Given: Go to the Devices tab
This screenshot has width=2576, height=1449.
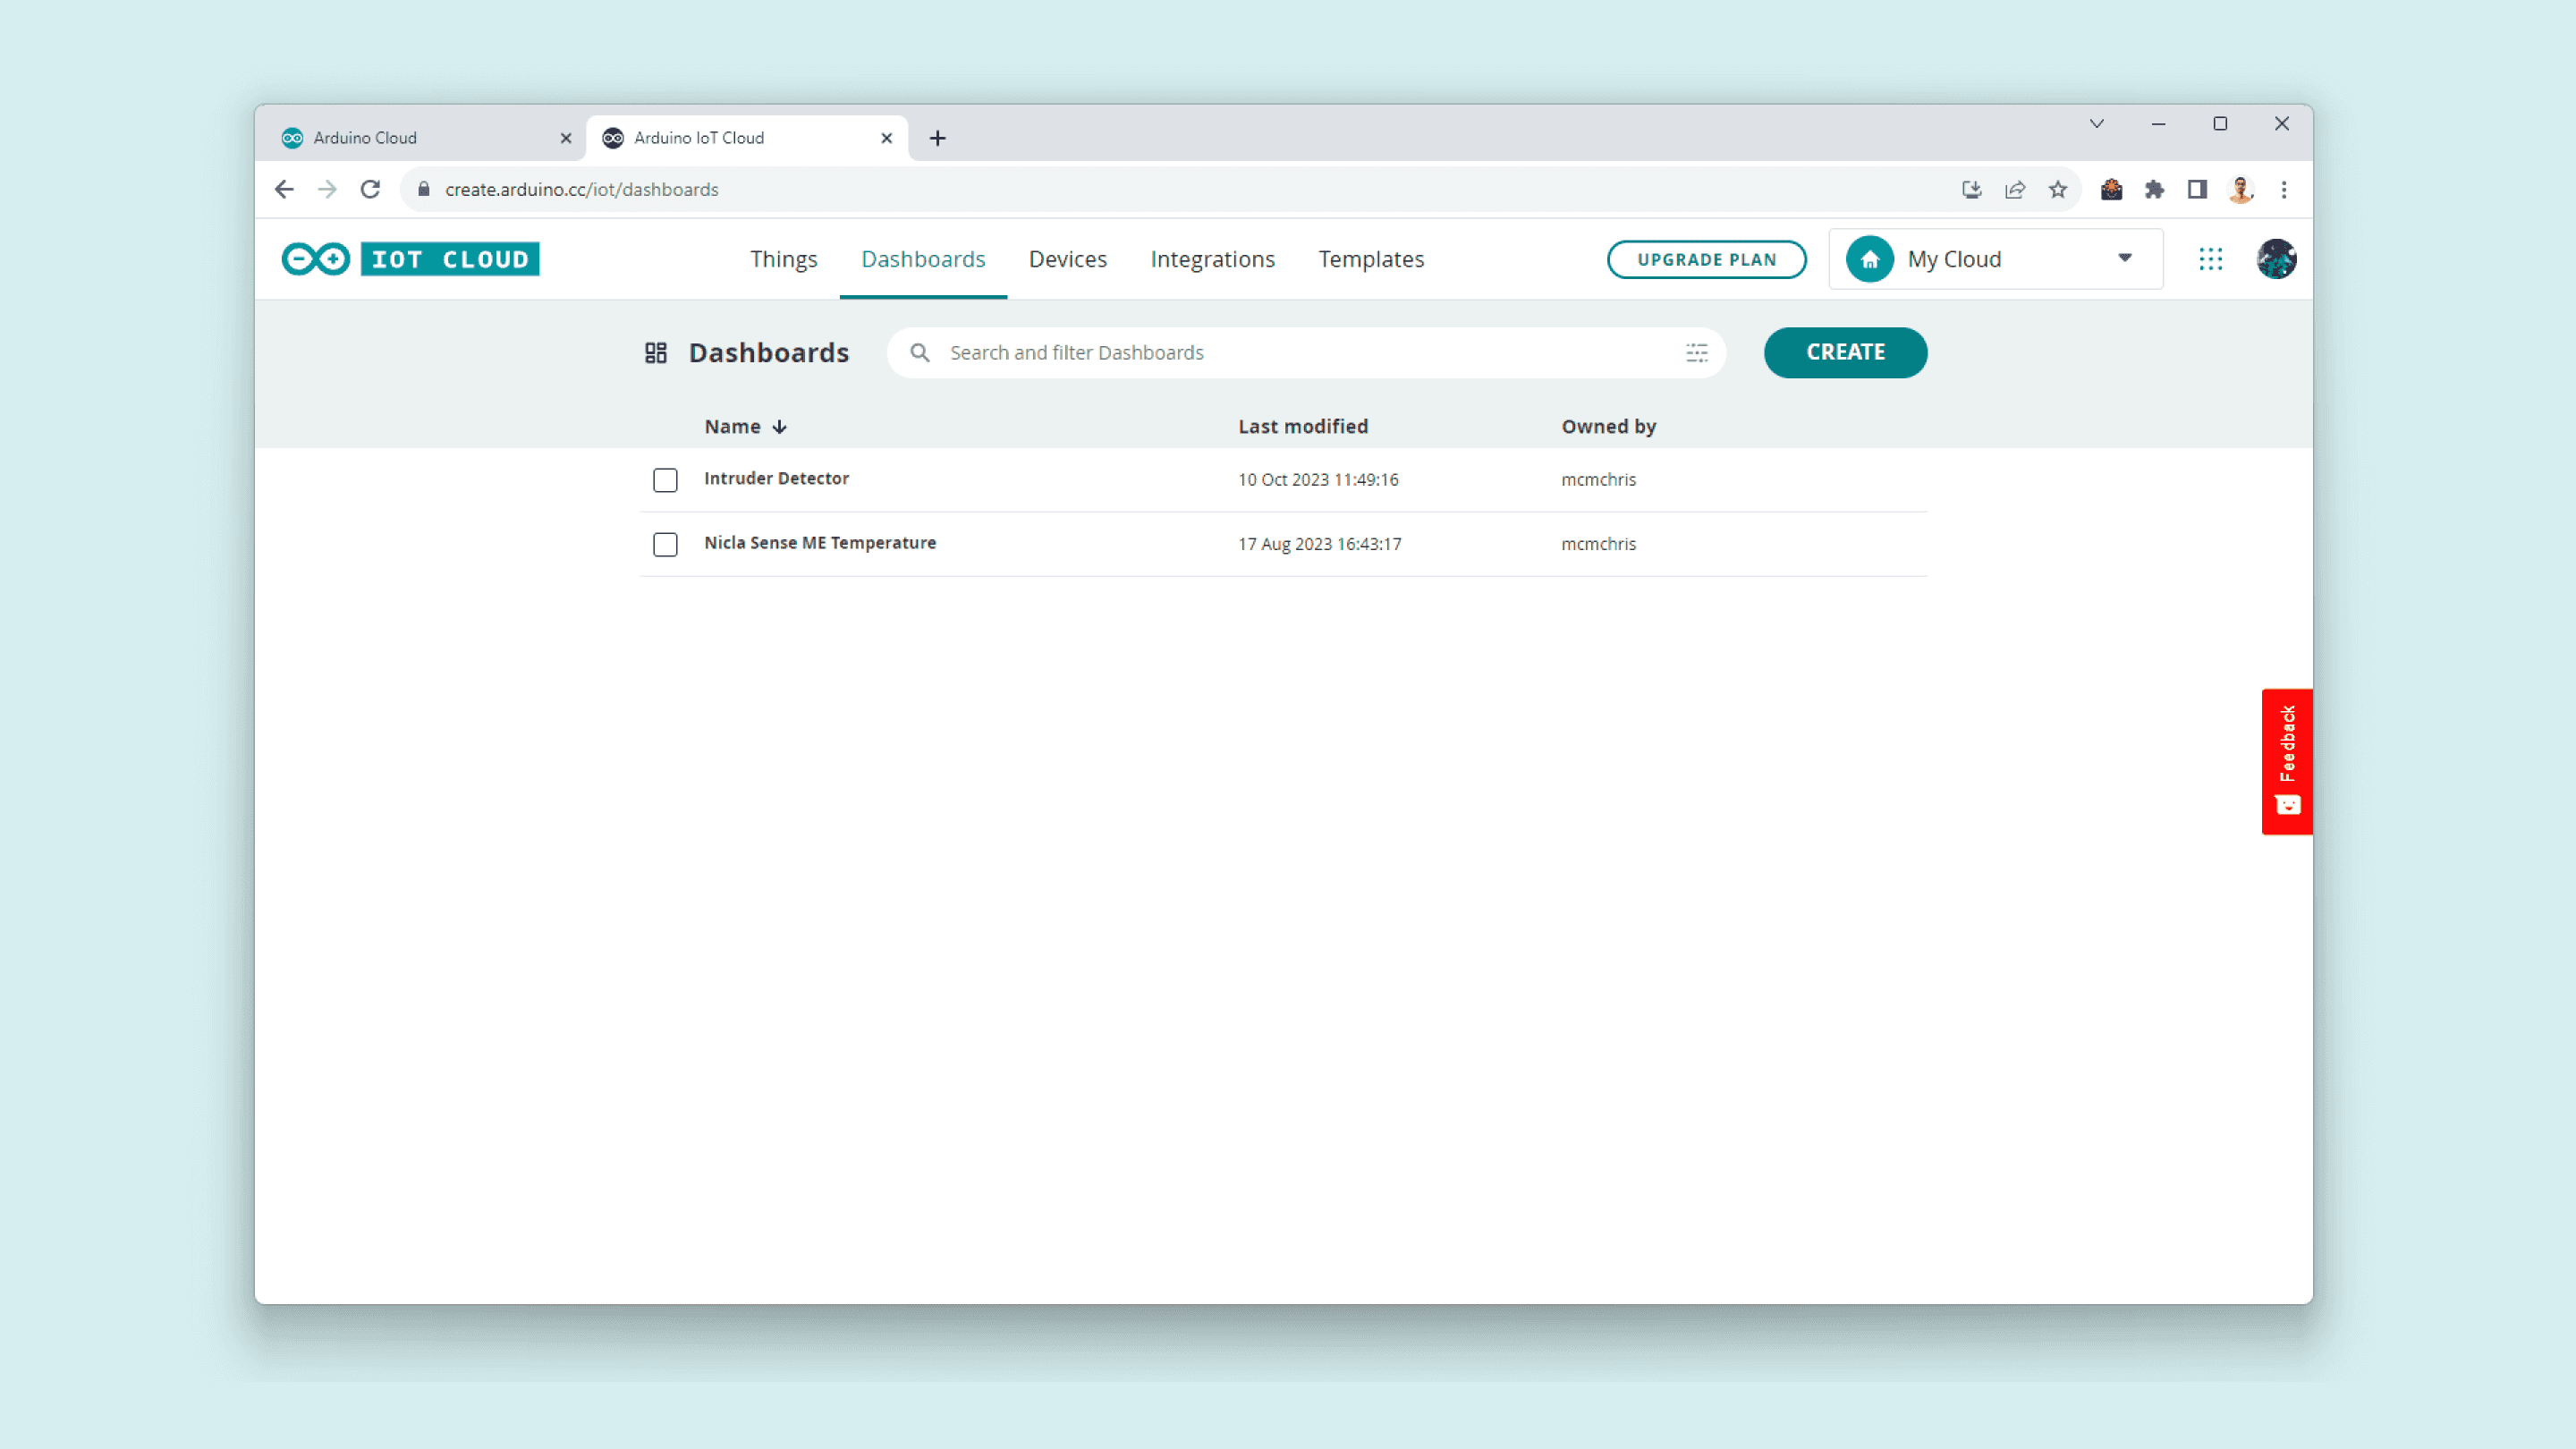Looking at the screenshot, I should pyautogui.click(x=1067, y=259).
